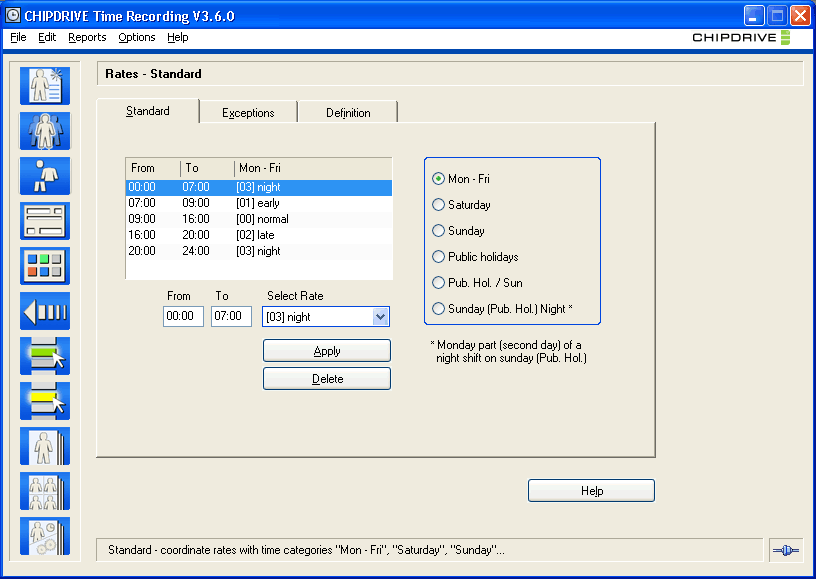Click the single person sidebar icon
Viewport: 816px width, 579px height.
(44, 175)
